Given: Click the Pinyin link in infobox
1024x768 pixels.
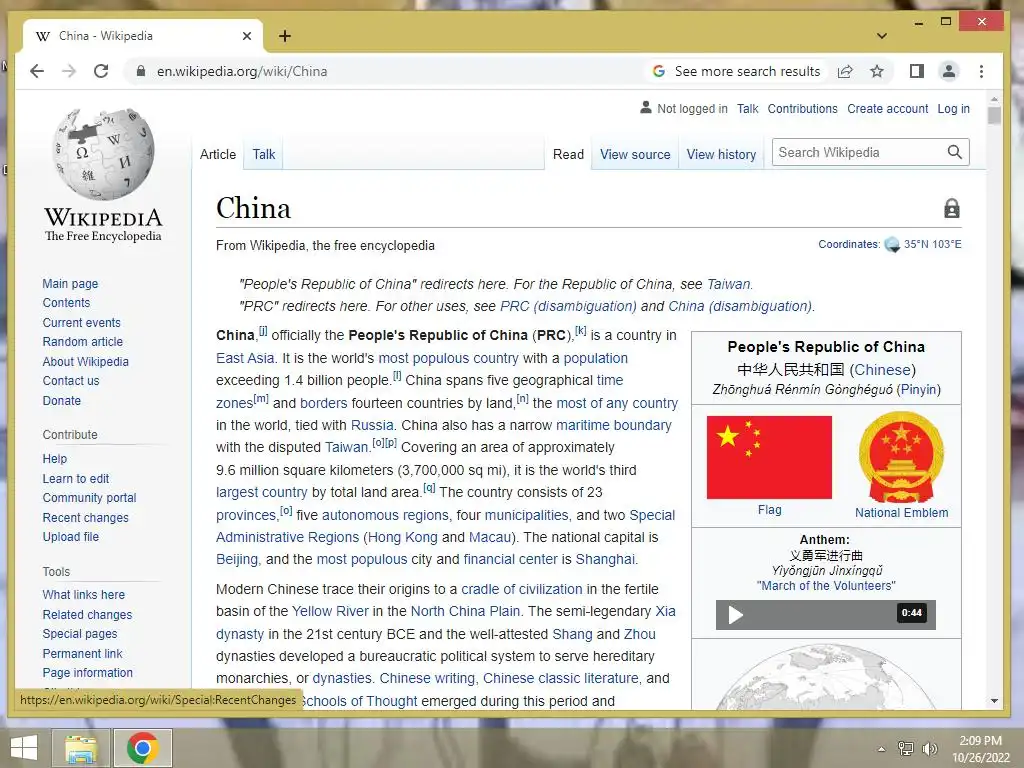Looking at the screenshot, I should click(x=918, y=390).
